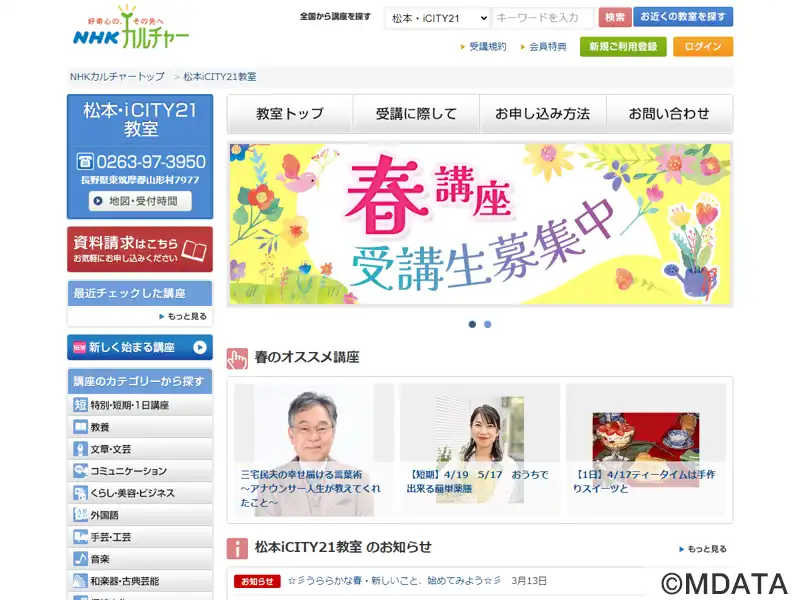Click the 手芸・工芸 category icon
This screenshot has width=800, height=600.
point(80,537)
